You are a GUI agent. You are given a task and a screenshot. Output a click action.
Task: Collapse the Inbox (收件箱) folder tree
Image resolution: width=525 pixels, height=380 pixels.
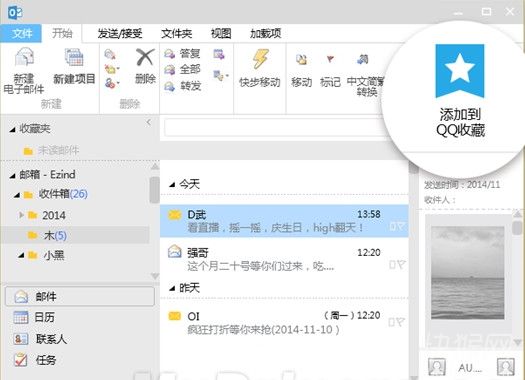click(16, 195)
